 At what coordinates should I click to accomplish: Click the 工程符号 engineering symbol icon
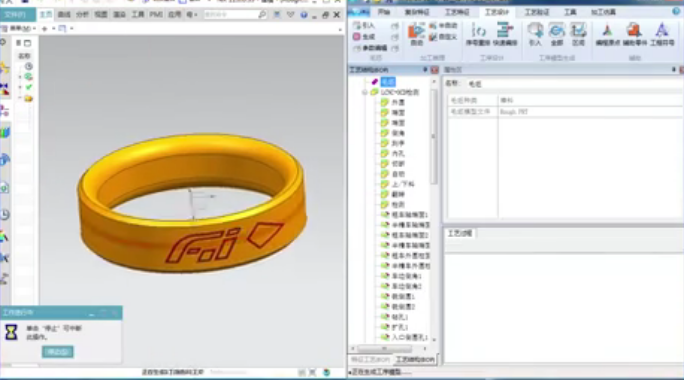point(662,34)
